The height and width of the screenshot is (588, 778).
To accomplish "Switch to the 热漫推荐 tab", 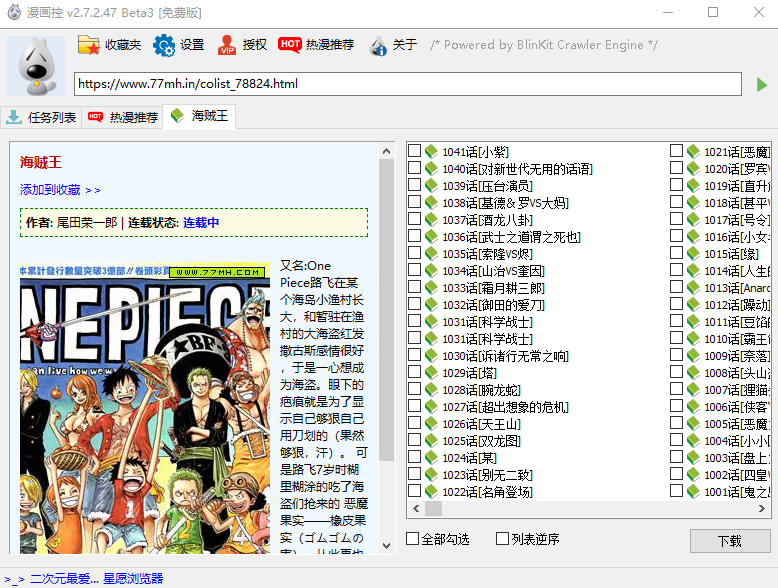I will point(123,118).
